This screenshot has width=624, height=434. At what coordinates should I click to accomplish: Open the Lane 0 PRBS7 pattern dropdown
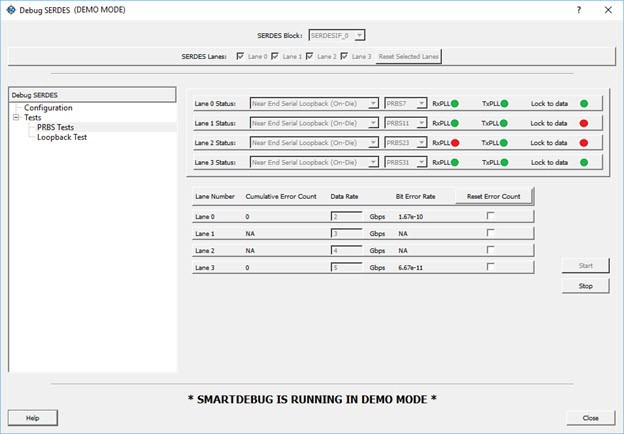[405, 103]
